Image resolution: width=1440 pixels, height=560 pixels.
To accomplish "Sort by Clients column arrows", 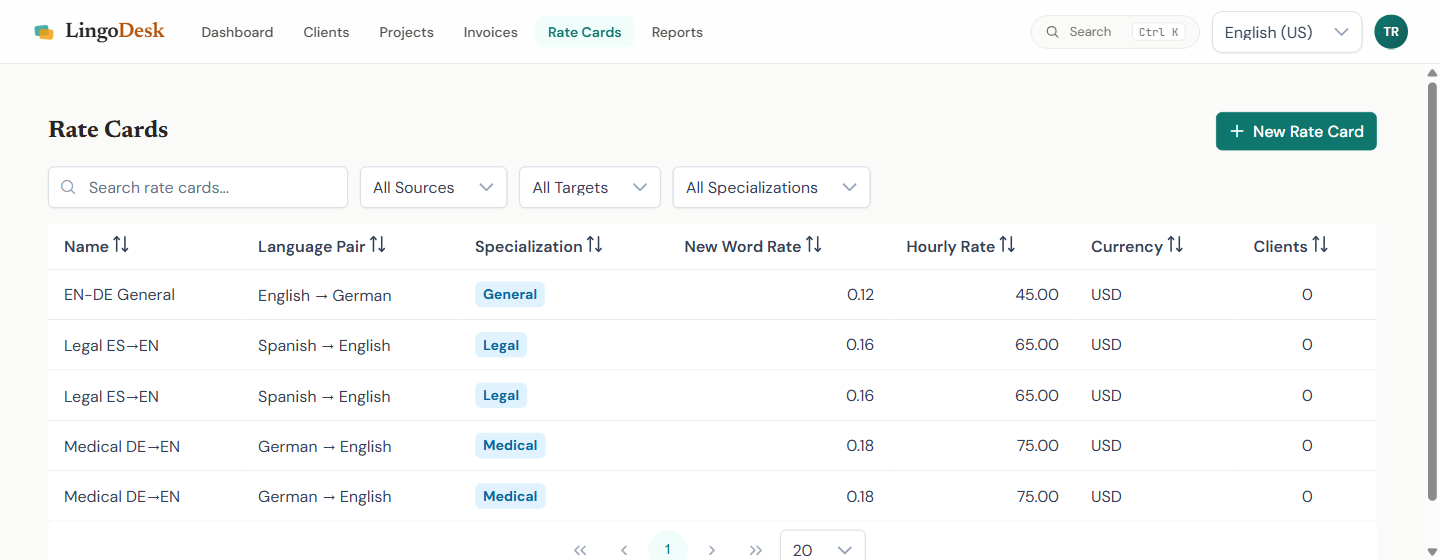I will pyautogui.click(x=1320, y=245).
